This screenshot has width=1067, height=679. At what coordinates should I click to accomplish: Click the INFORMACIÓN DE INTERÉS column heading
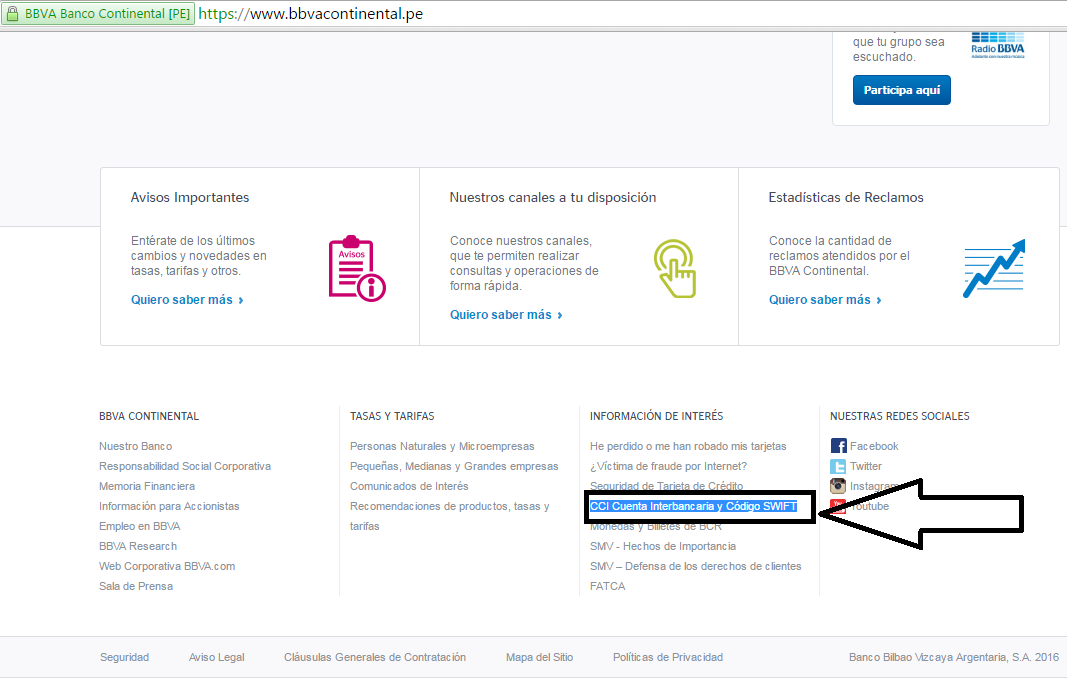tap(657, 416)
